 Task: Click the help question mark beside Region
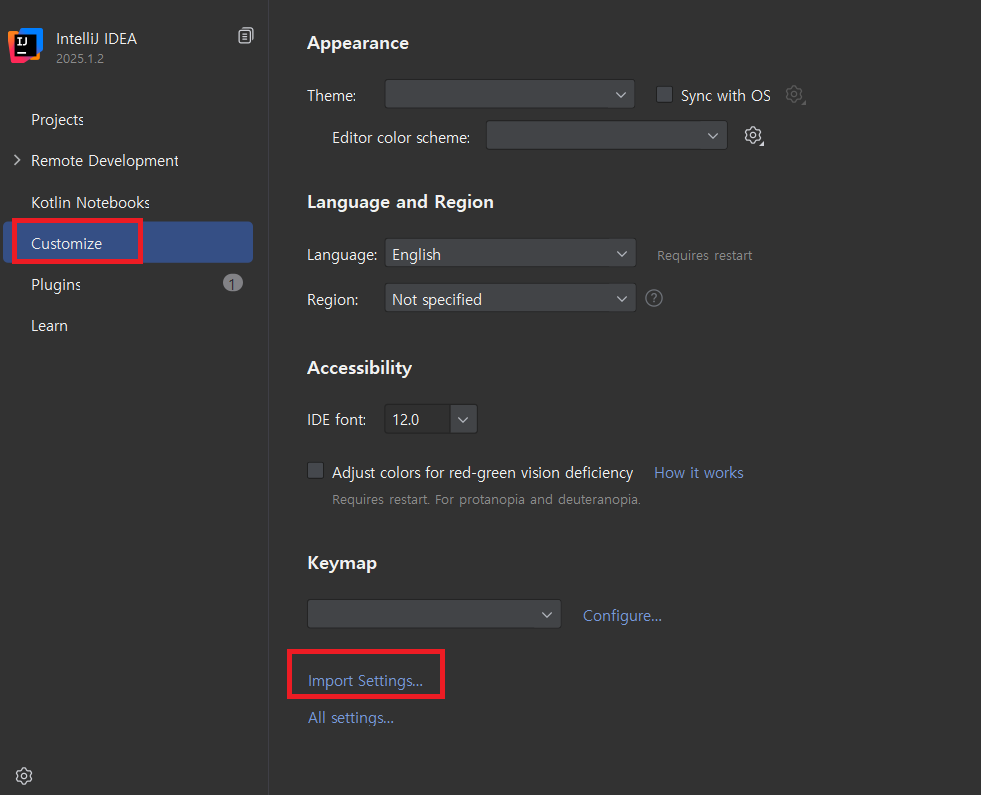coord(654,298)
